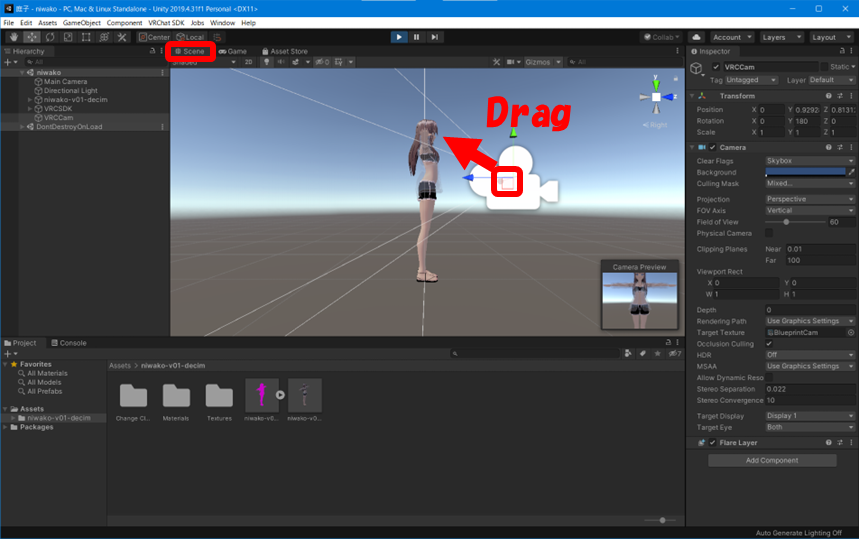859x539 pixels.
Task: Select the Hand tool in the toolbar
Action: [x=13, y=37]
